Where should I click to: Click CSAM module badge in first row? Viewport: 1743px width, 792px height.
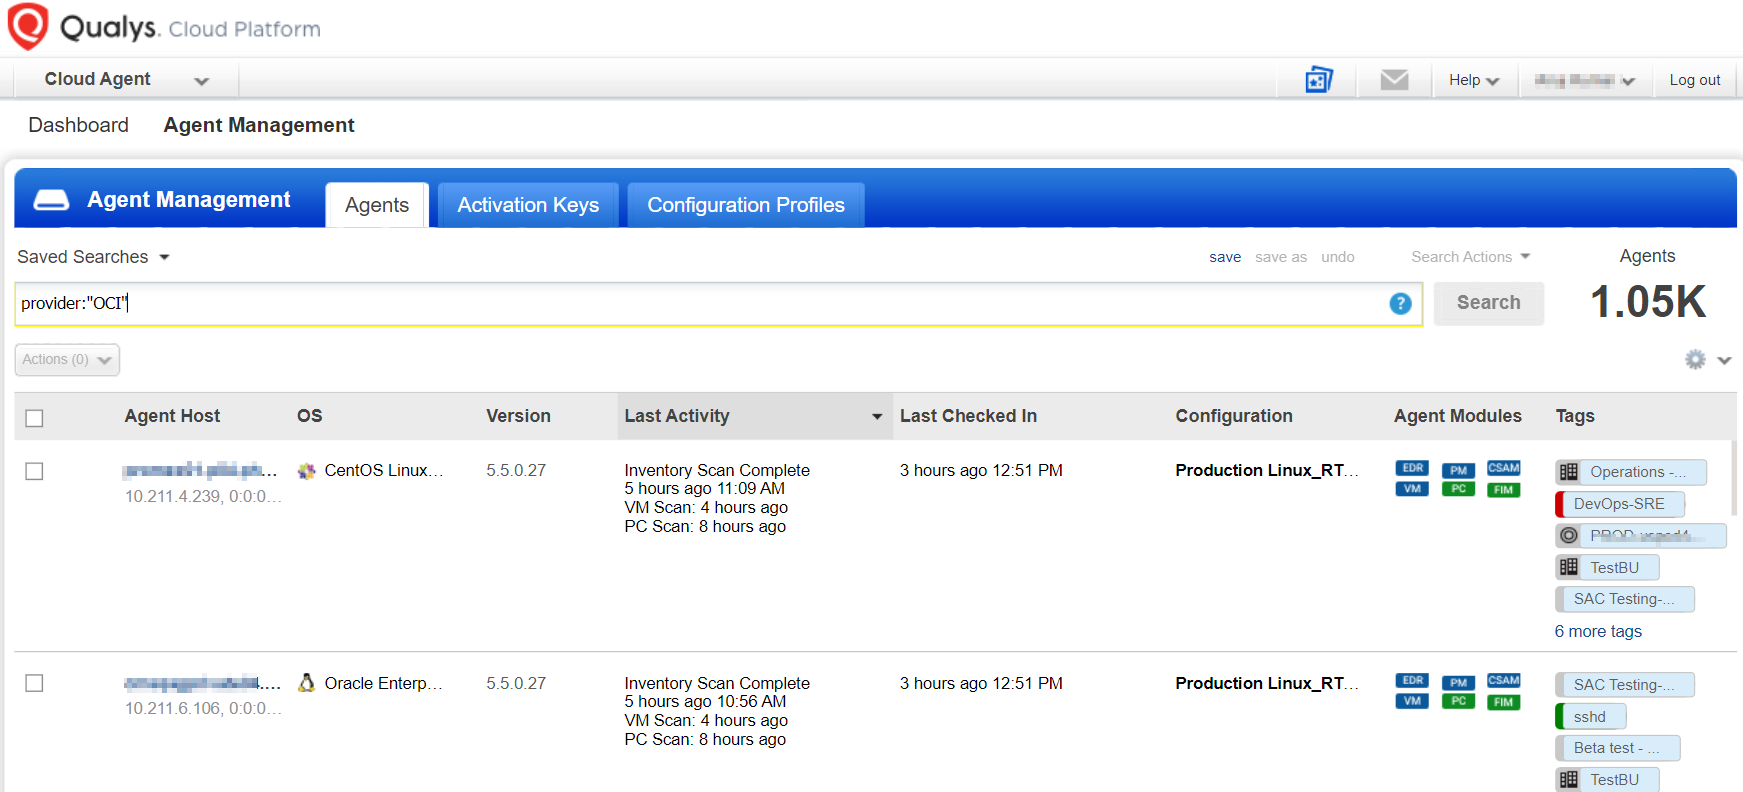1503,468
